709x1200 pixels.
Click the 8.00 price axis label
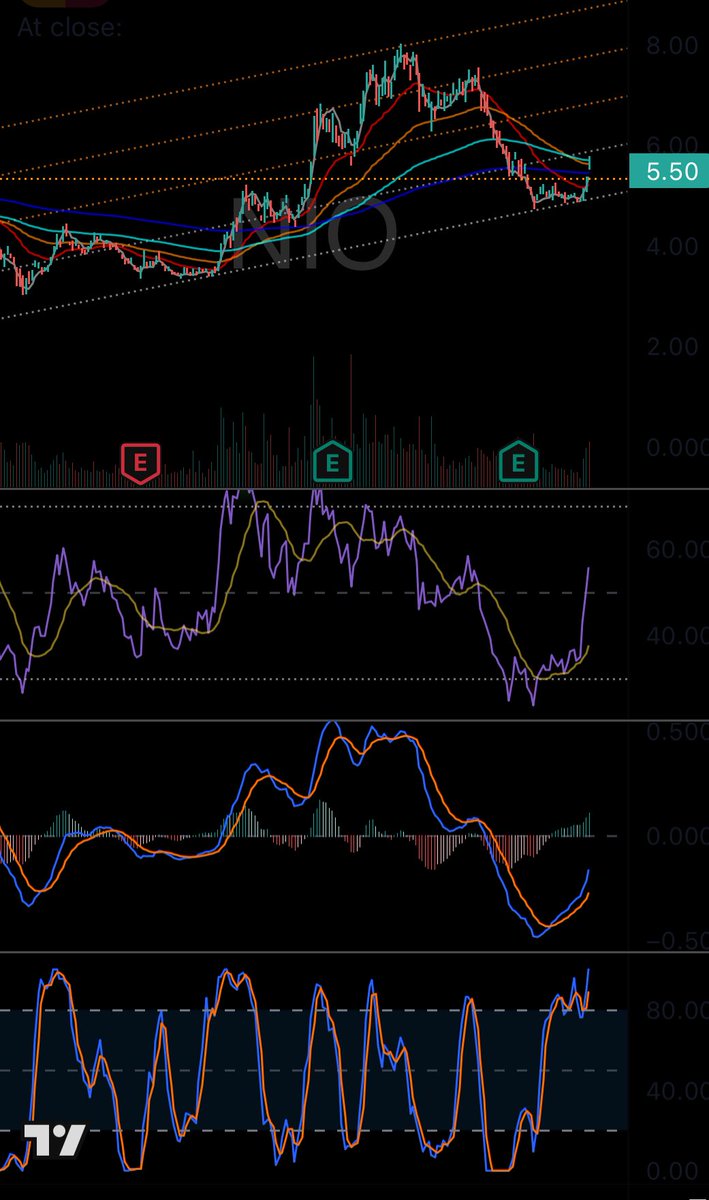[672, 46]
